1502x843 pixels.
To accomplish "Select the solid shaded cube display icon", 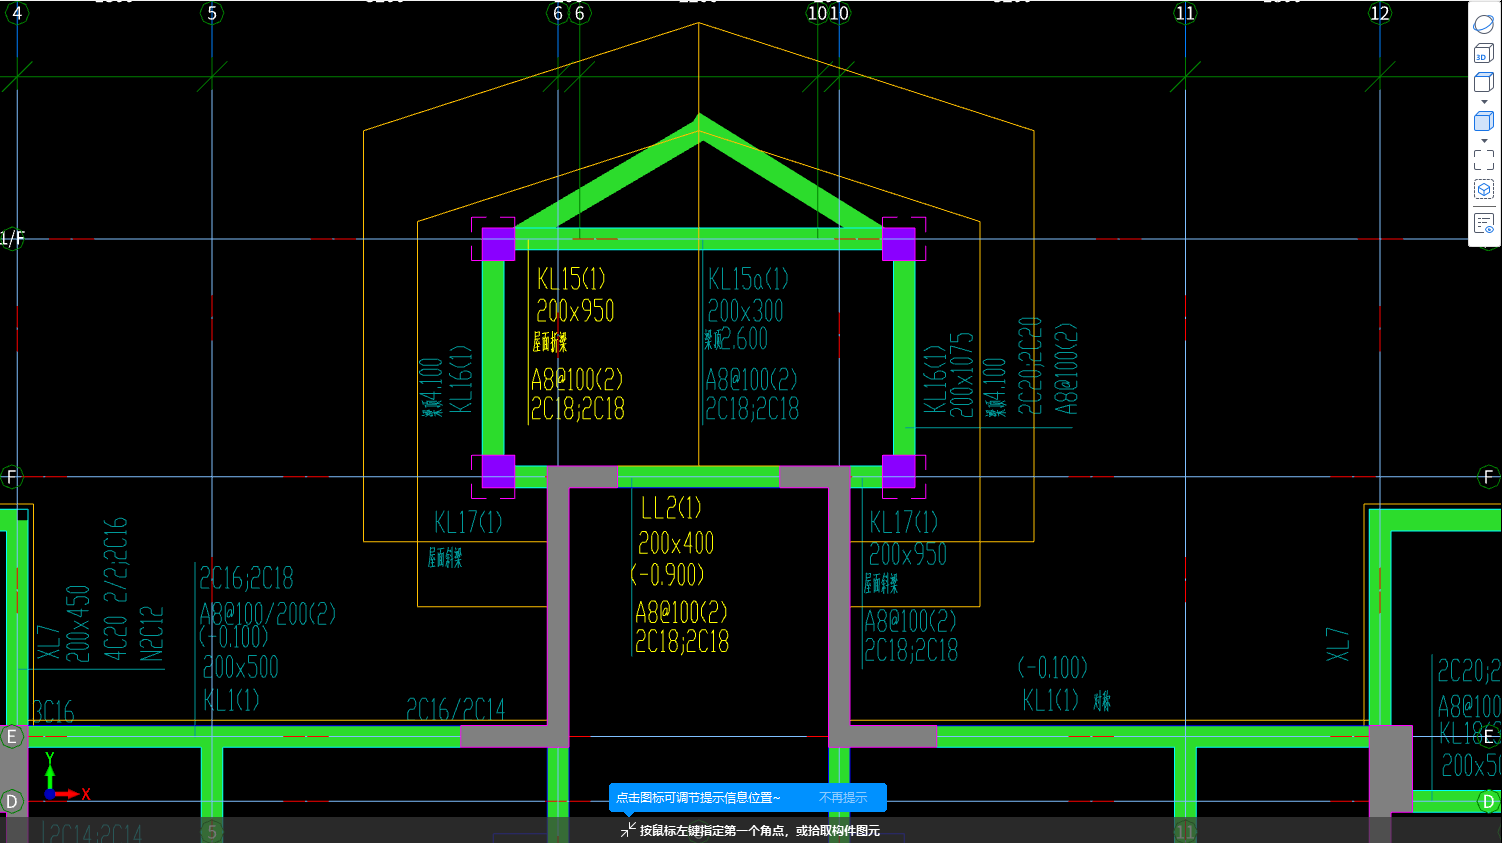I will [1484, 121].
